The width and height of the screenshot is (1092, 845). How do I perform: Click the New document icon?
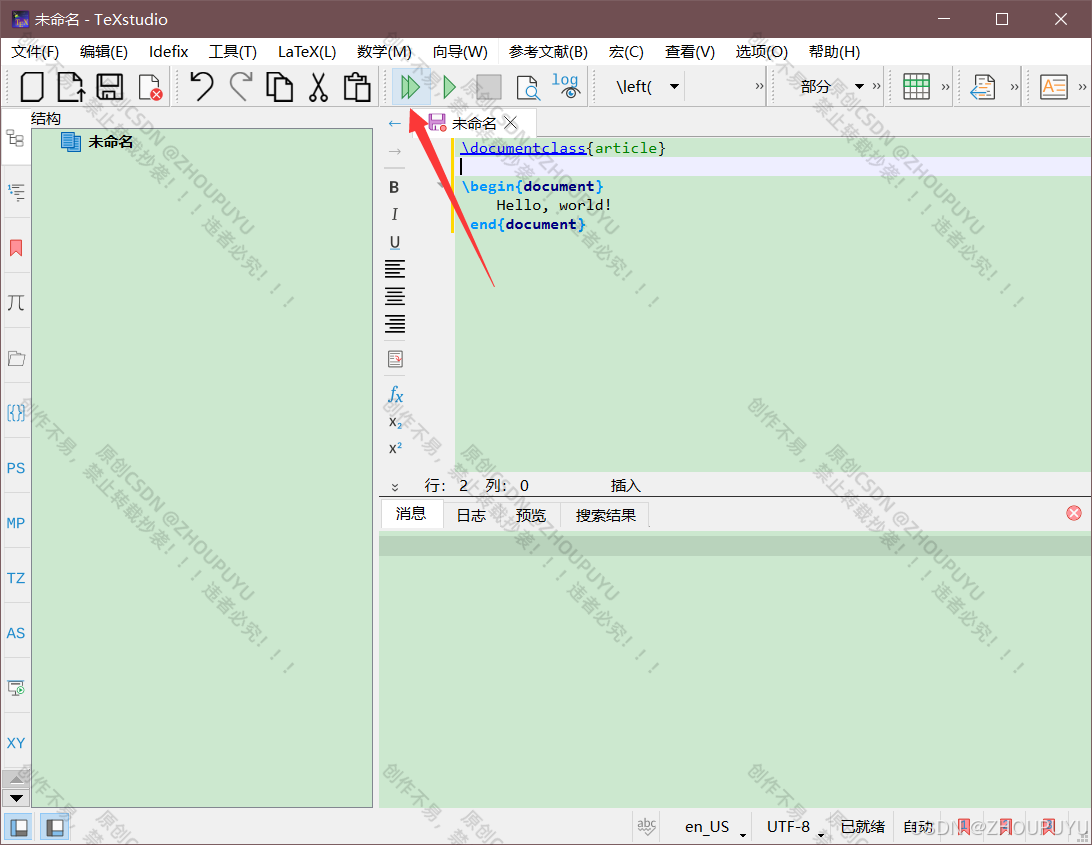tap(32, 87)
